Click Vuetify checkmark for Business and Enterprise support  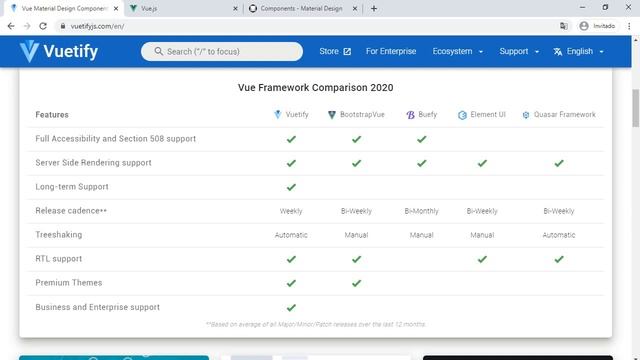[291, 308]
